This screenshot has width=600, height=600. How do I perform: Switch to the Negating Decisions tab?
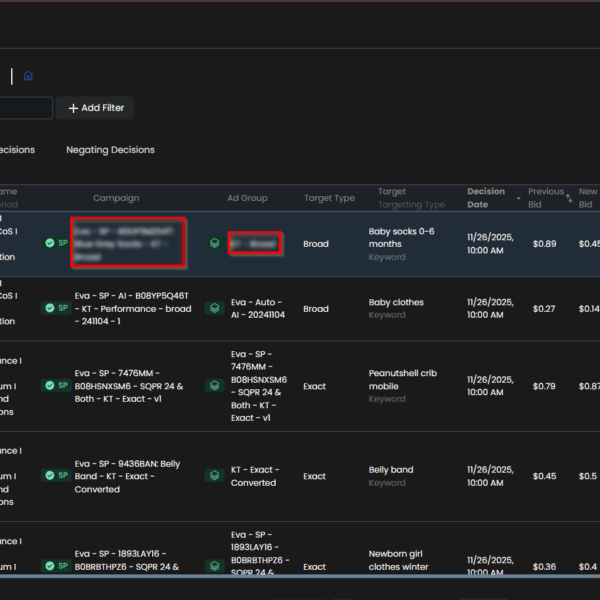pos(110,150)
